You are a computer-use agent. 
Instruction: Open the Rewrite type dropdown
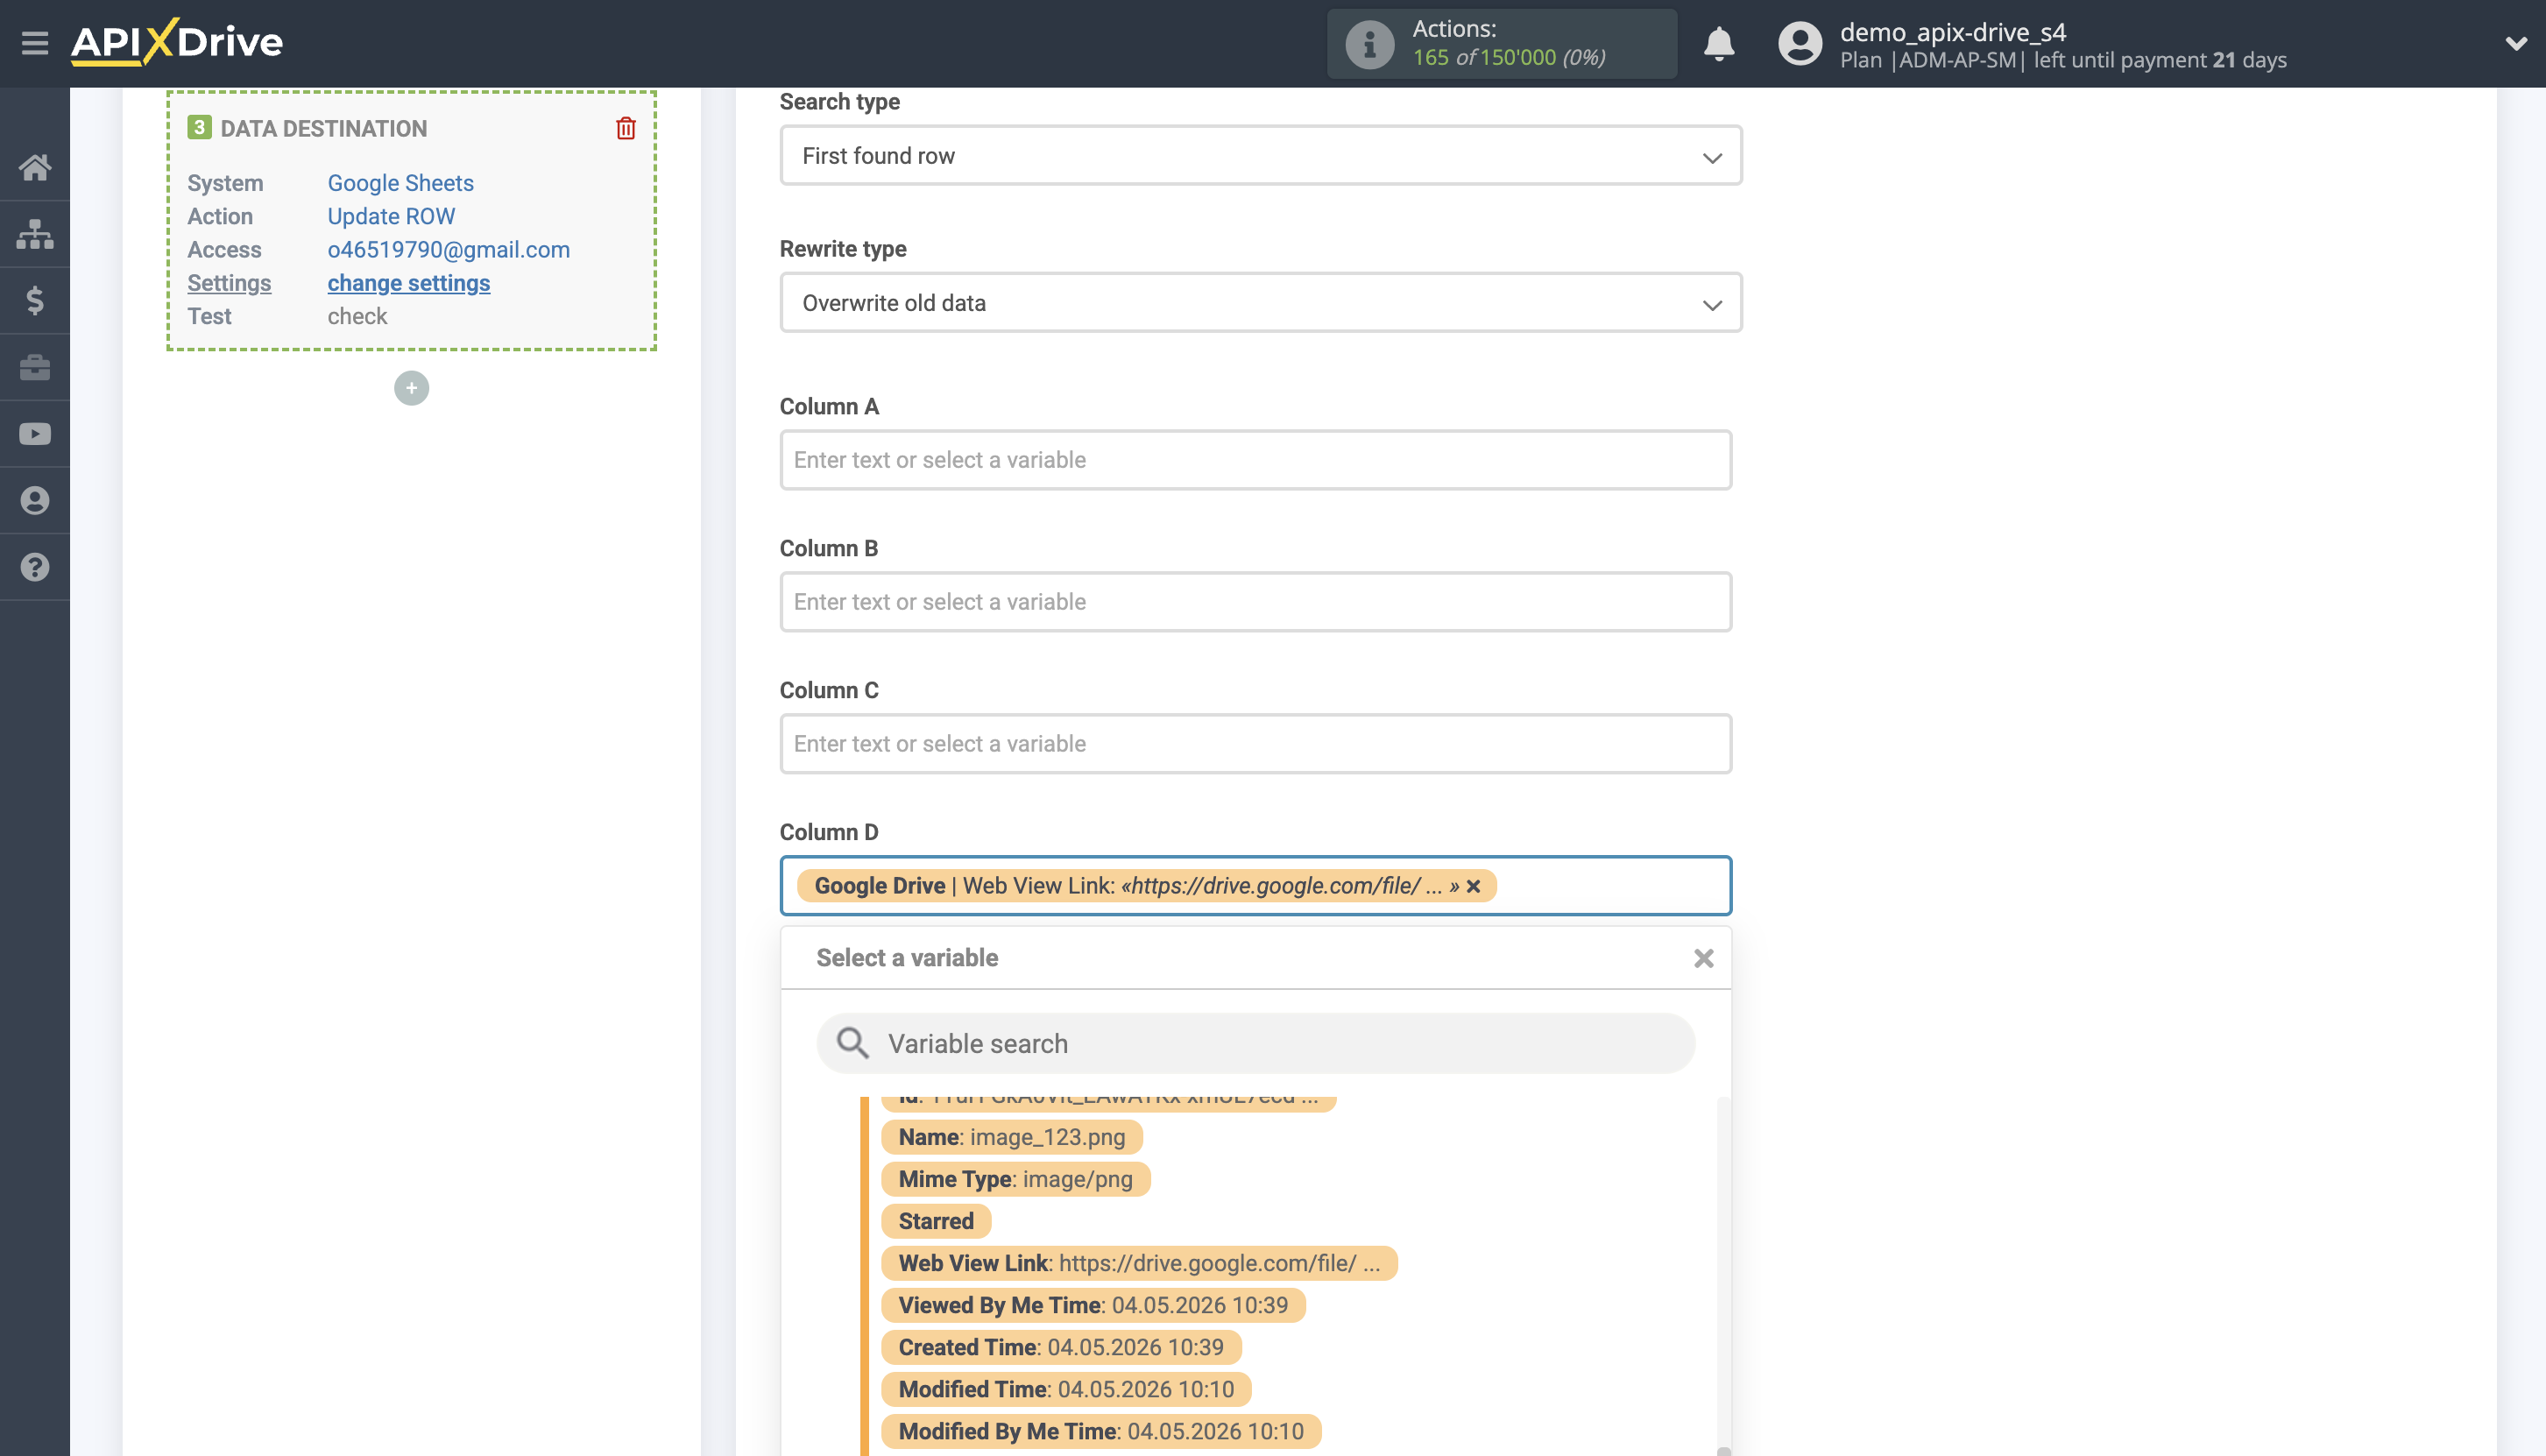[1260, 302]
